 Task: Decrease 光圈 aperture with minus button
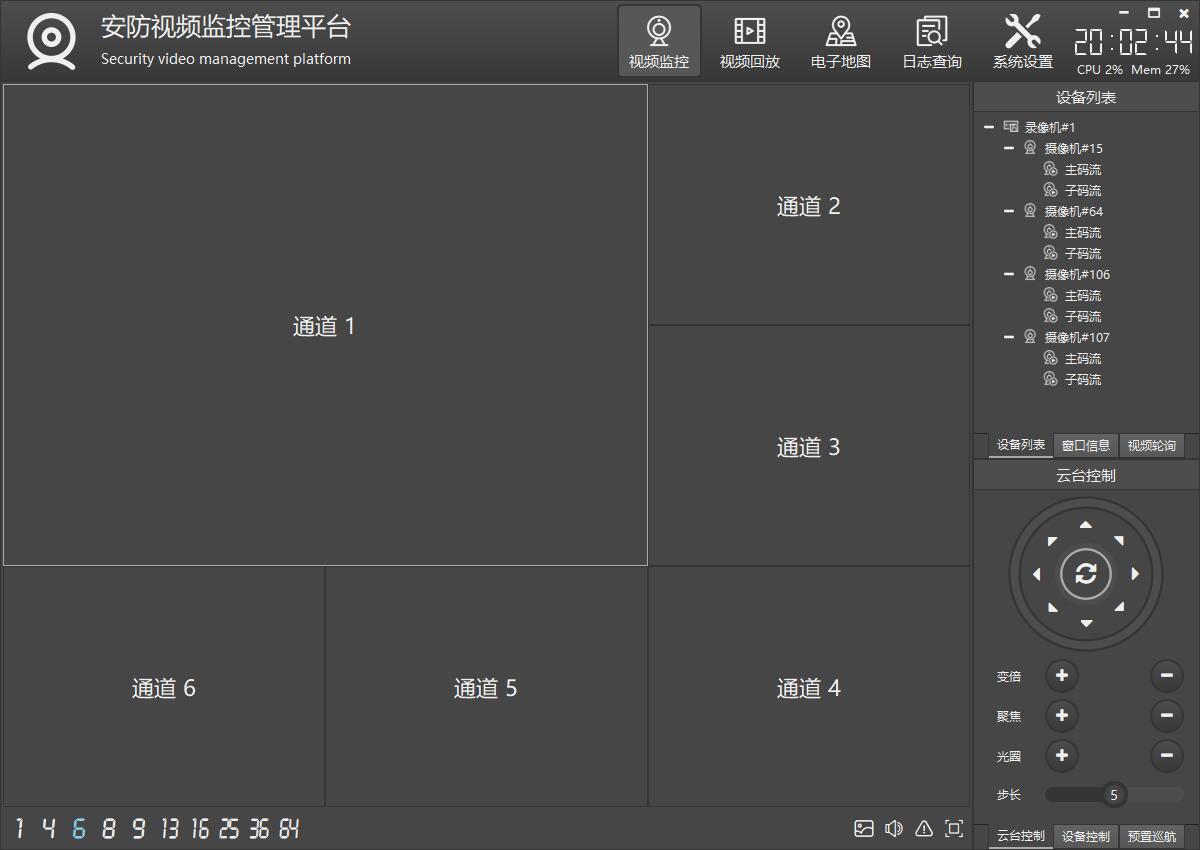click(1166, 755)
